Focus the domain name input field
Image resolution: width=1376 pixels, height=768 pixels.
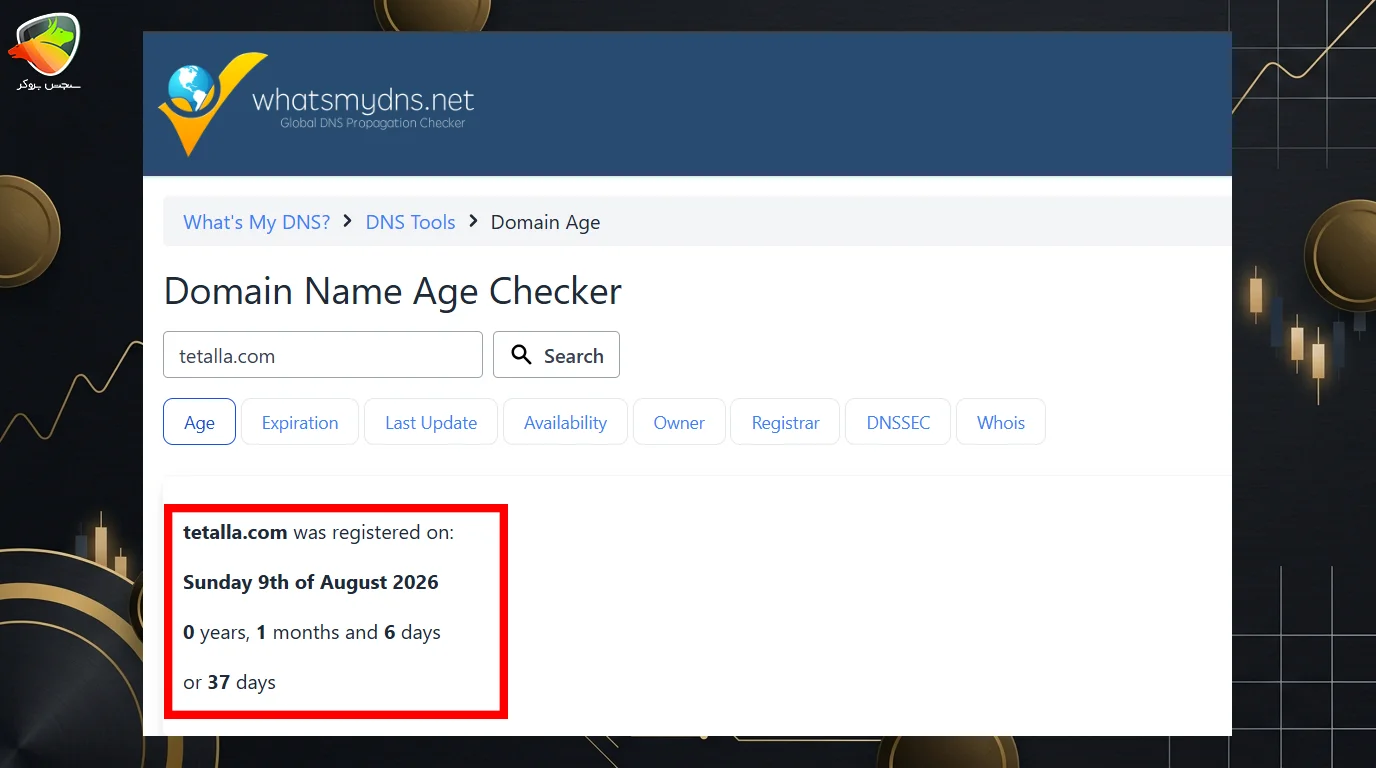[323, 355]
